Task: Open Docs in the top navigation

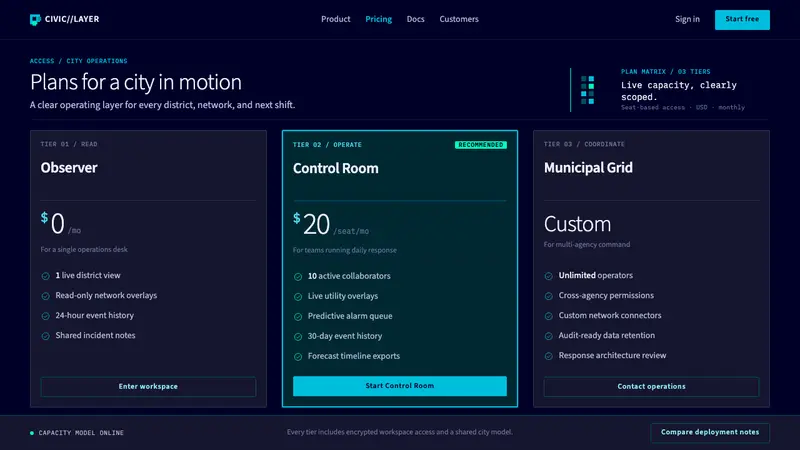Action: click(415, 19)
